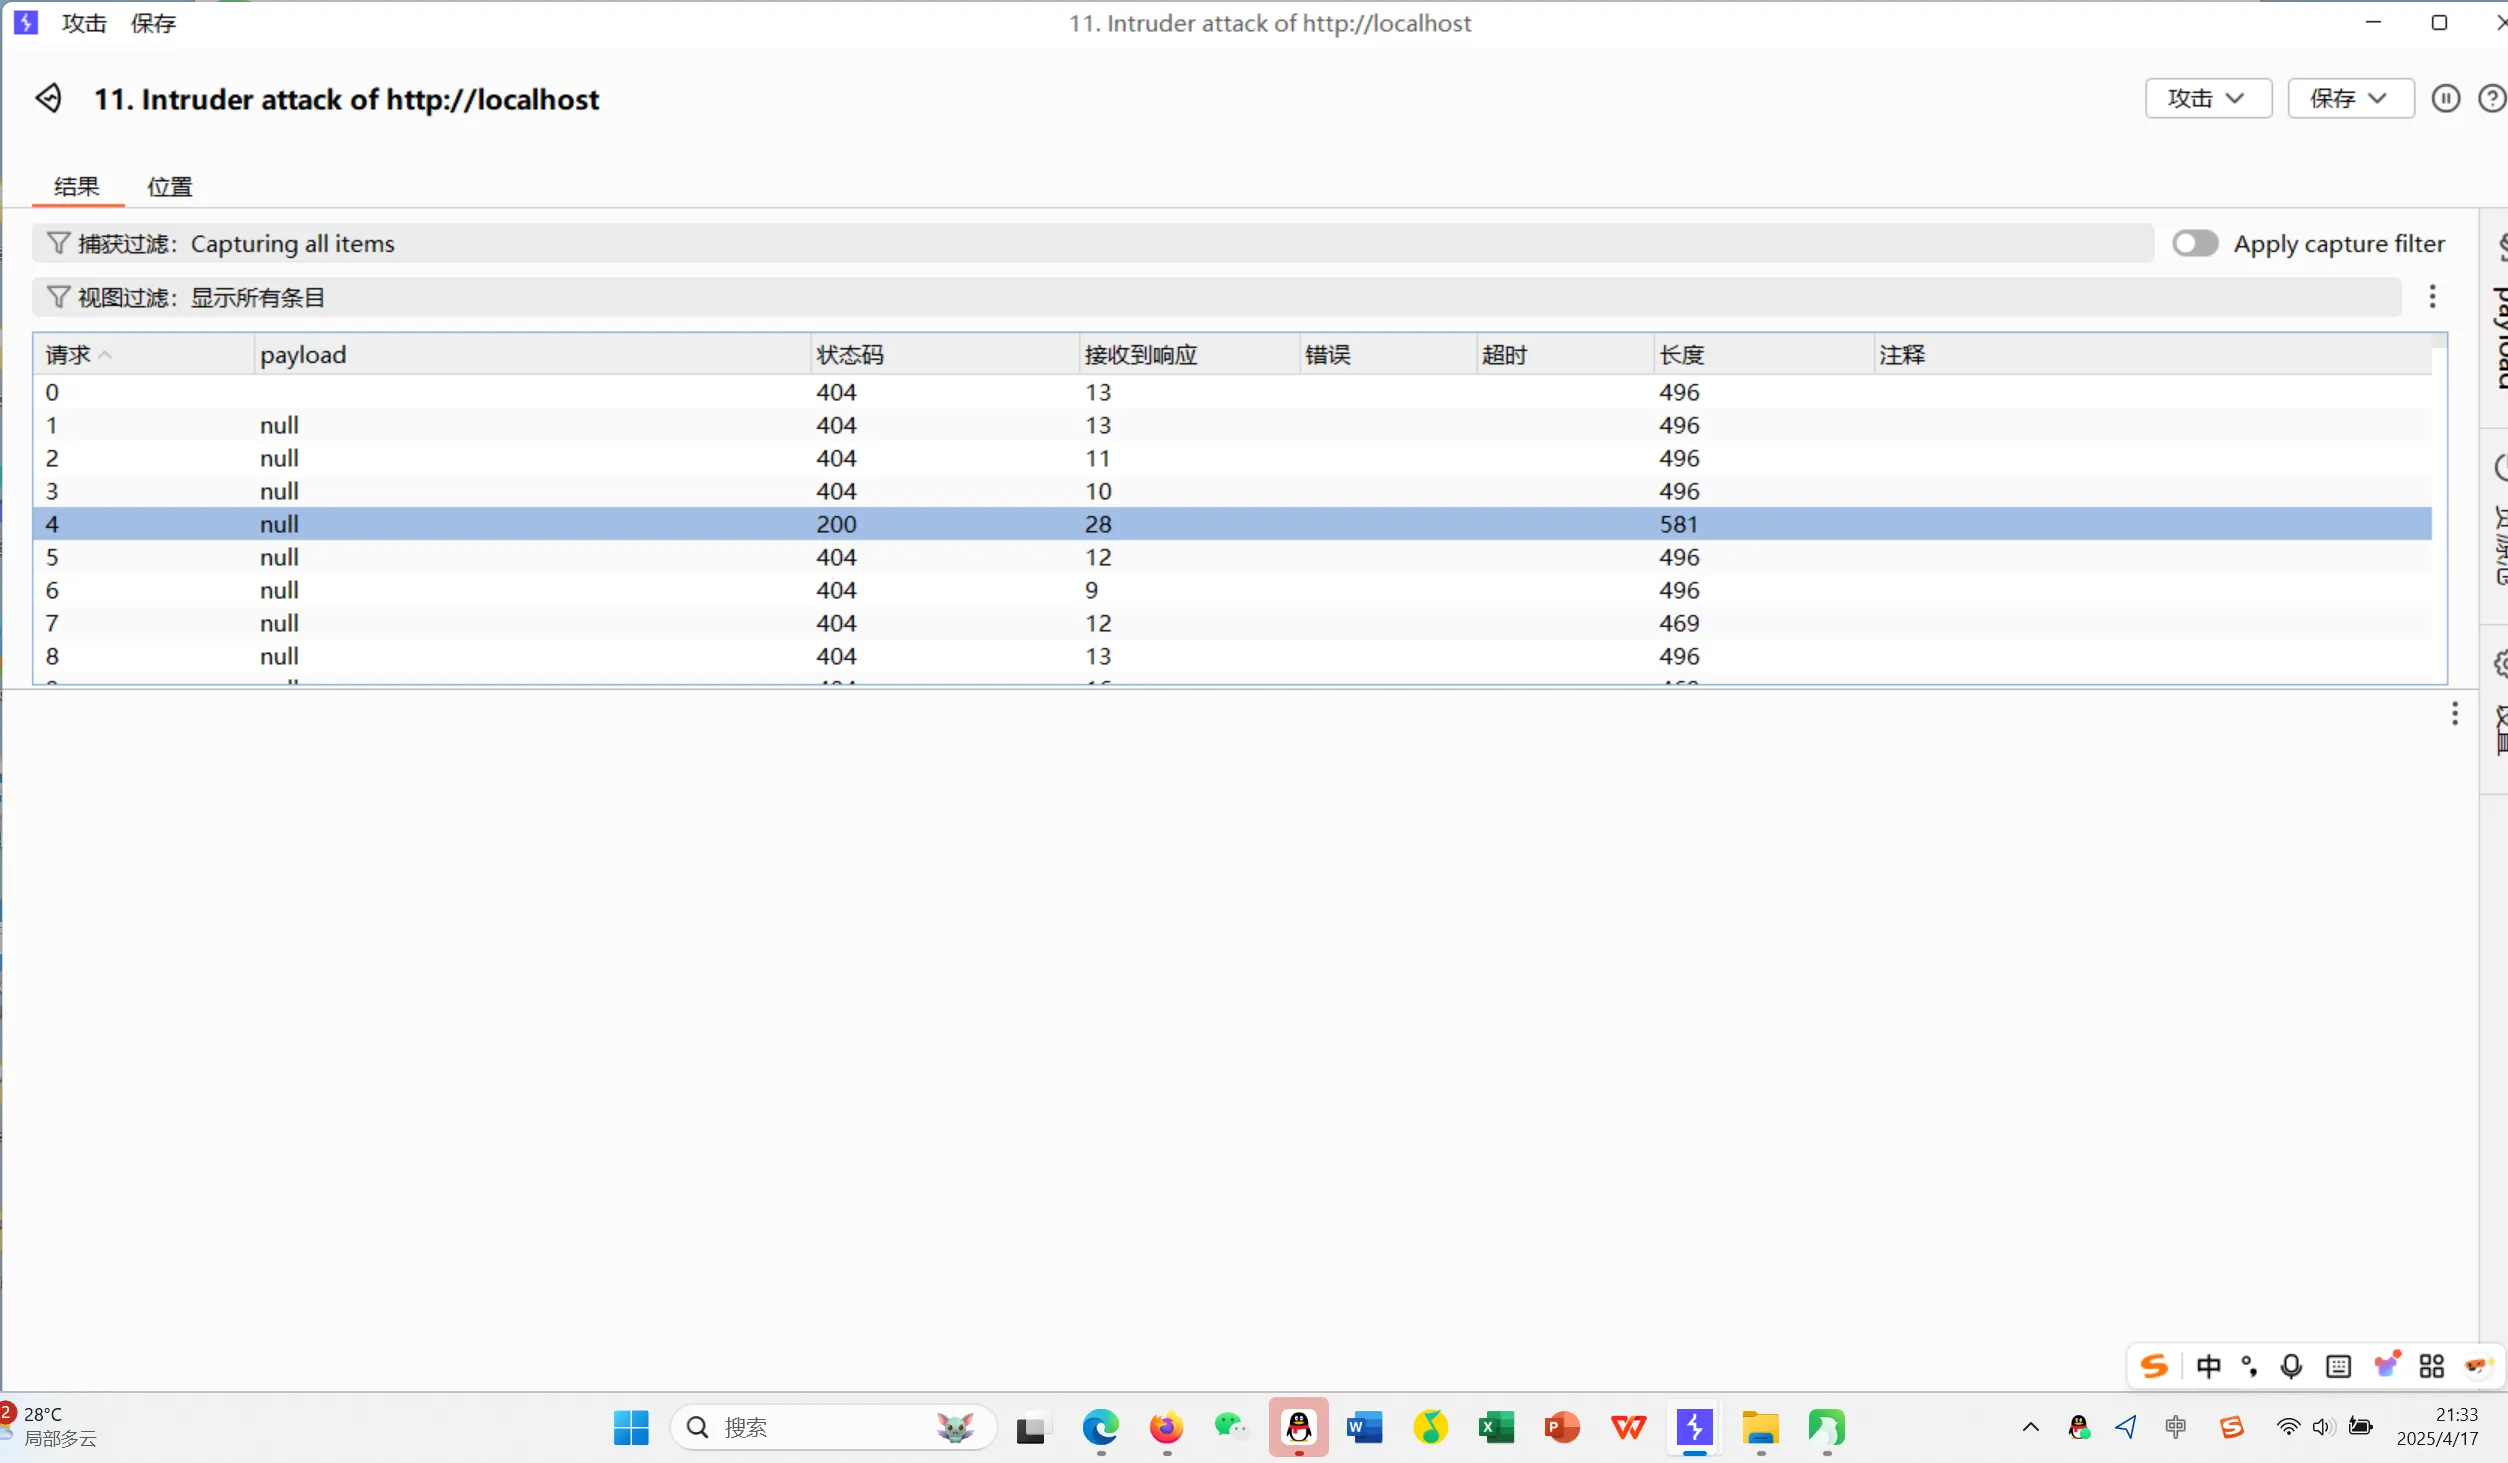Expand the 攻击 dropdown button
2508x1463 pixels.
[2208, 98]
